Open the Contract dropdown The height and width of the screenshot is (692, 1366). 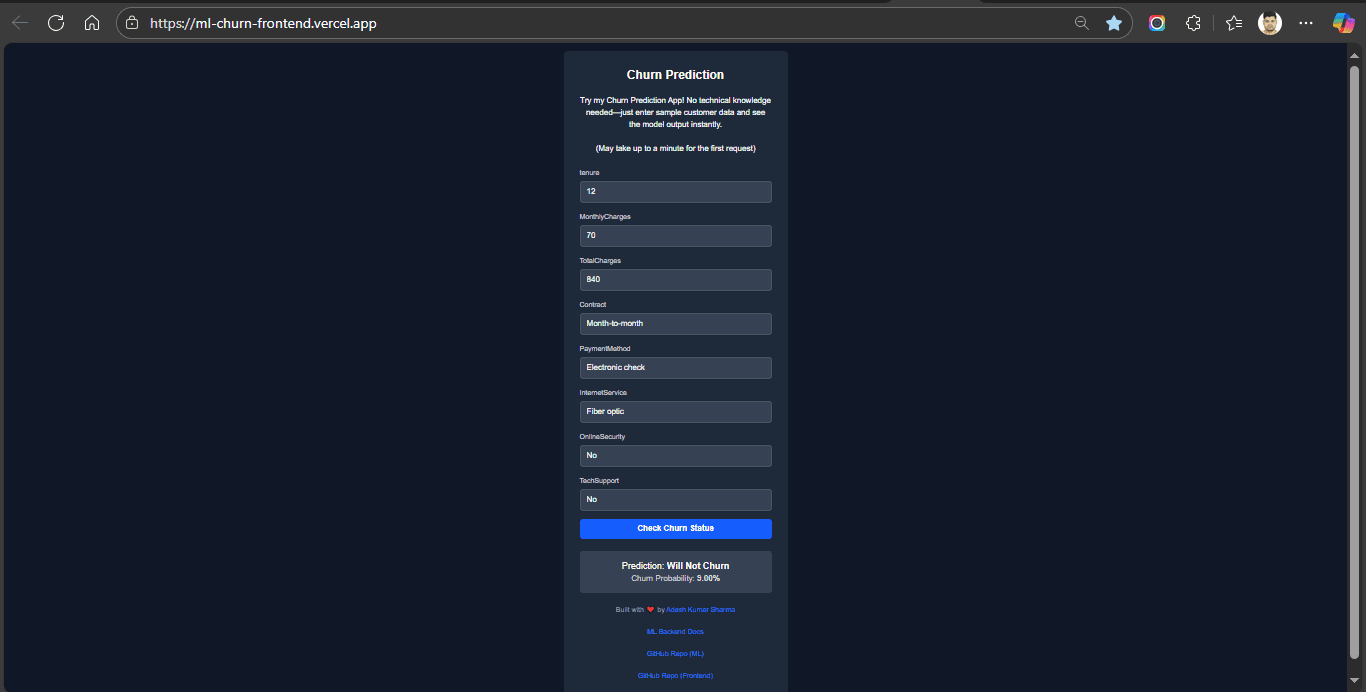pos(676,324)
